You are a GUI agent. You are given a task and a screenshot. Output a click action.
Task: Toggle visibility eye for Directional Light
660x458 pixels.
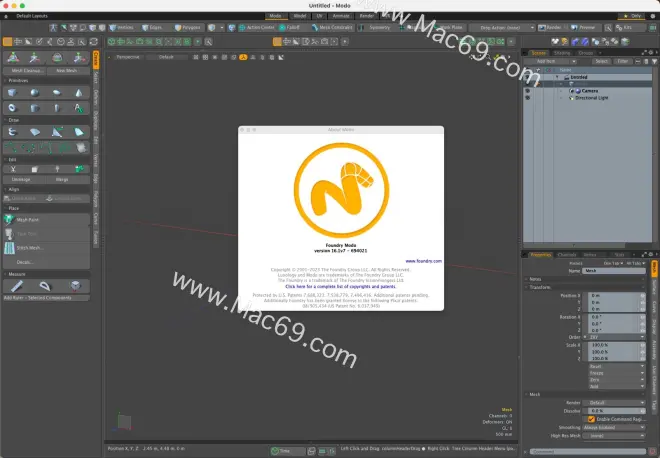(528, 97)
